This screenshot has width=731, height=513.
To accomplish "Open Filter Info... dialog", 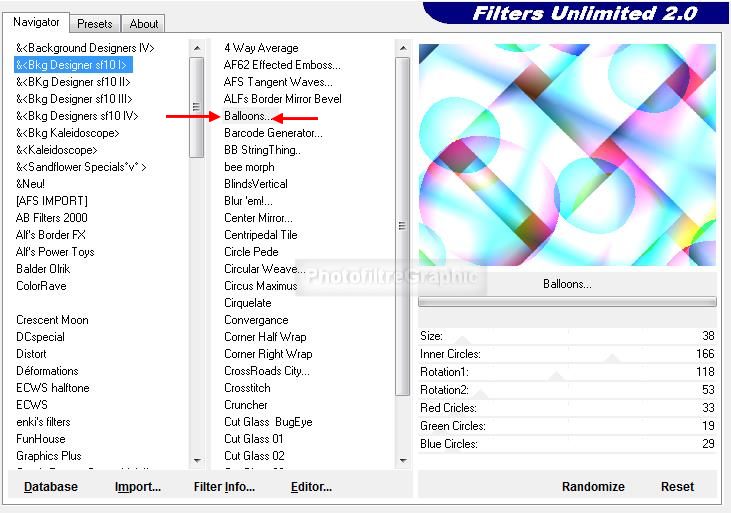I will pyautogui.click(x=224, y=487).
